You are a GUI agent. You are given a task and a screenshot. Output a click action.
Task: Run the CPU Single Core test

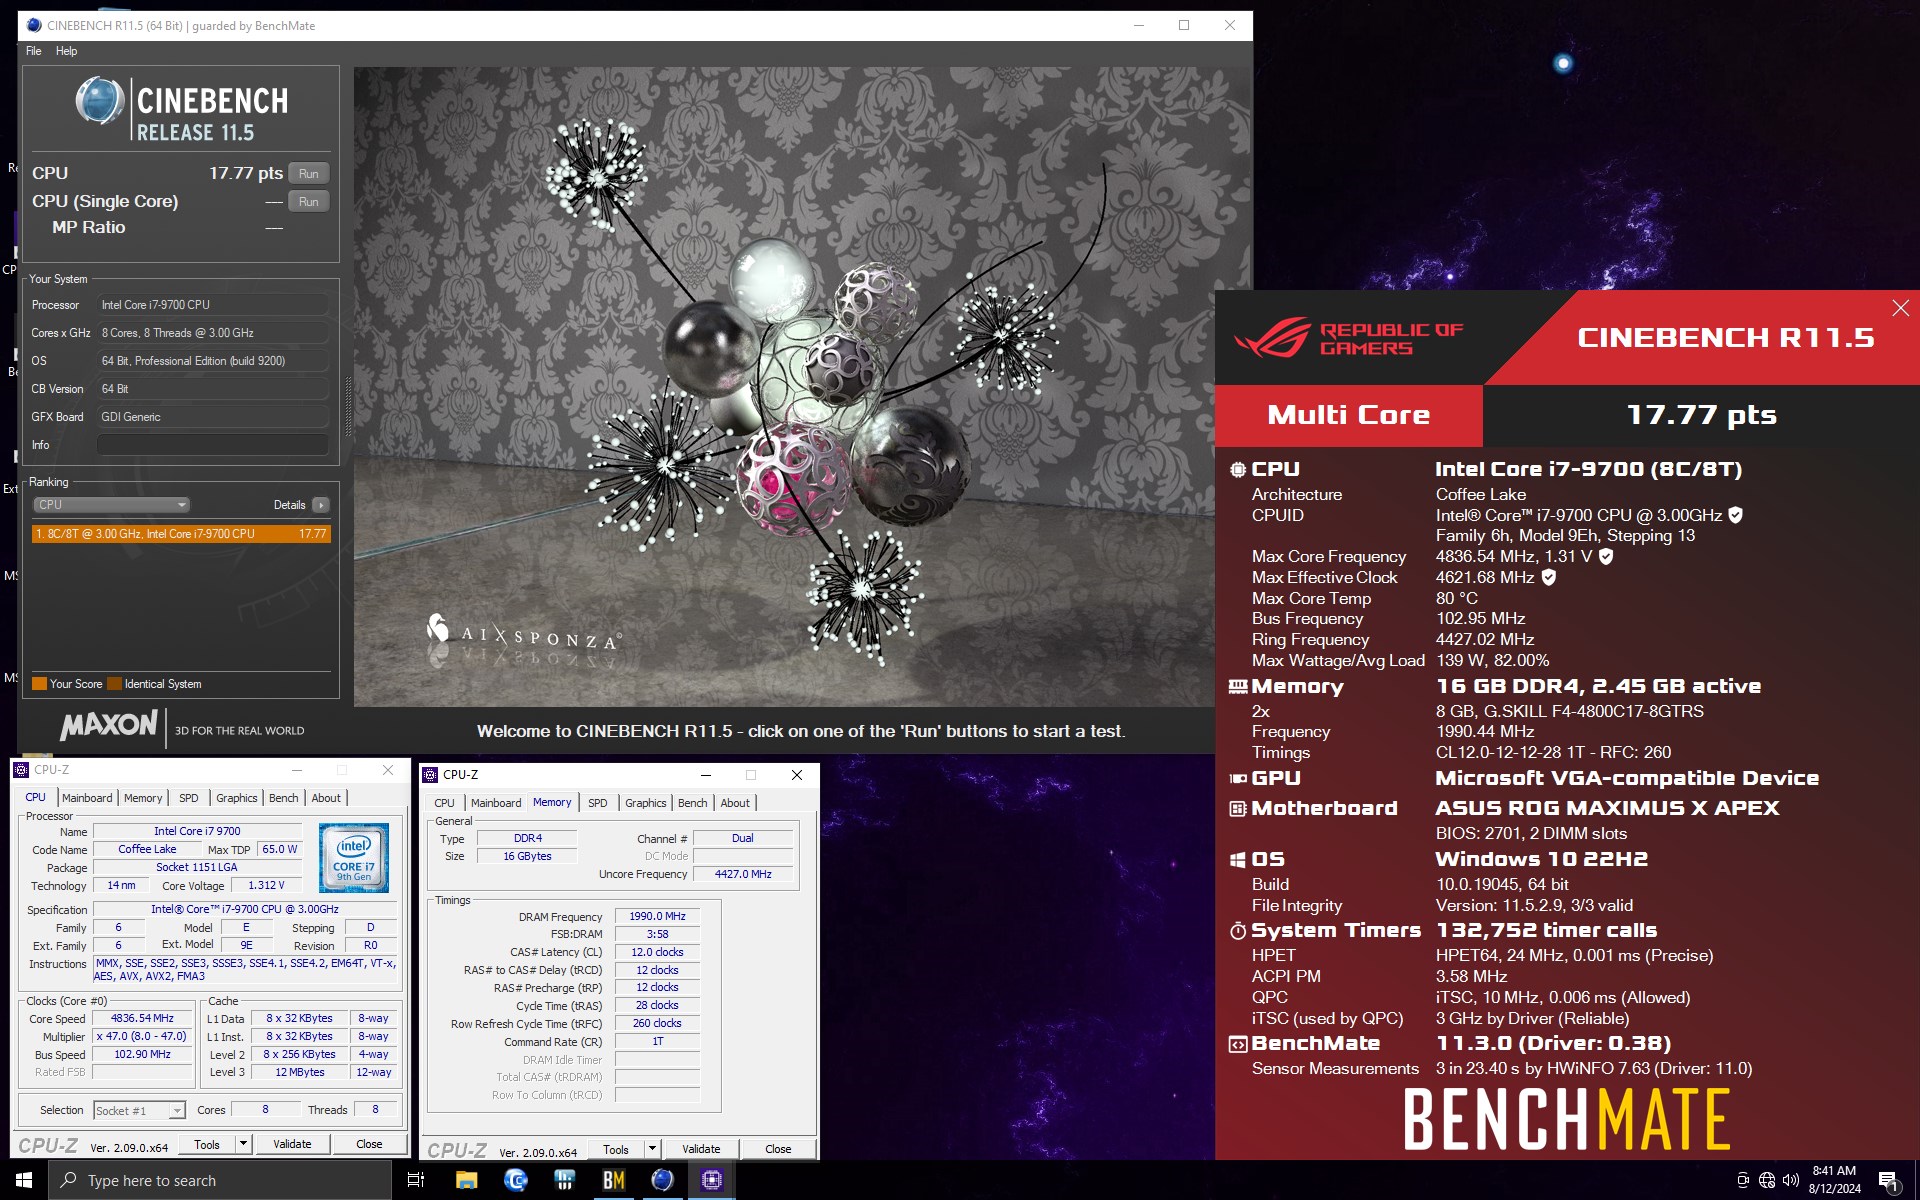tap(309, 201)
